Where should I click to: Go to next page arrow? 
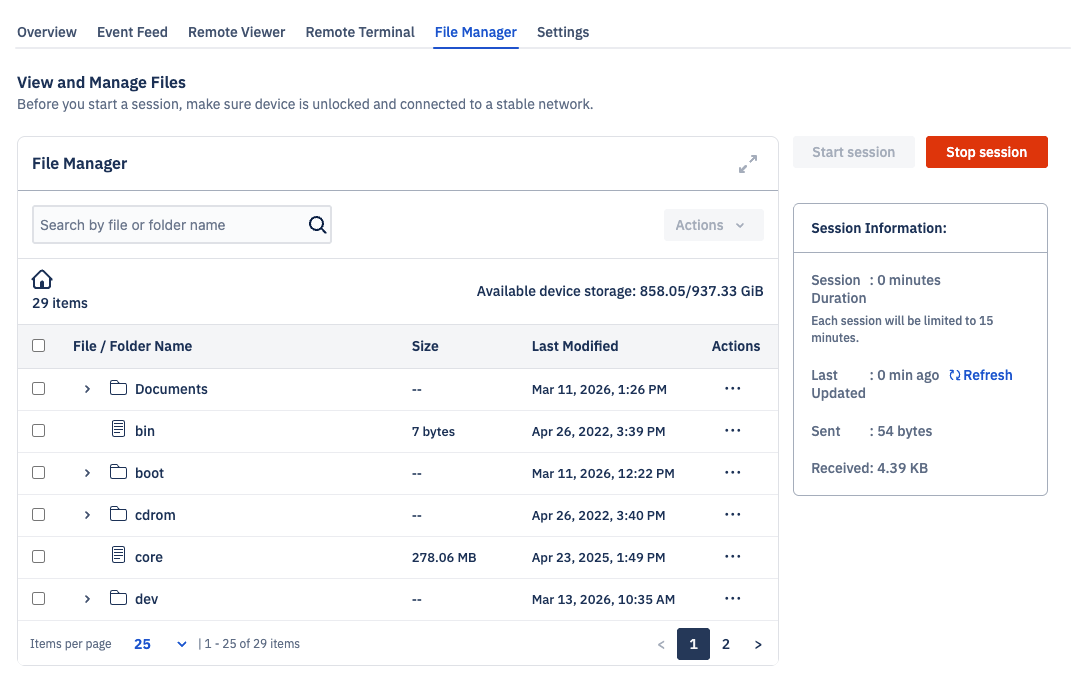coord(758,645)
